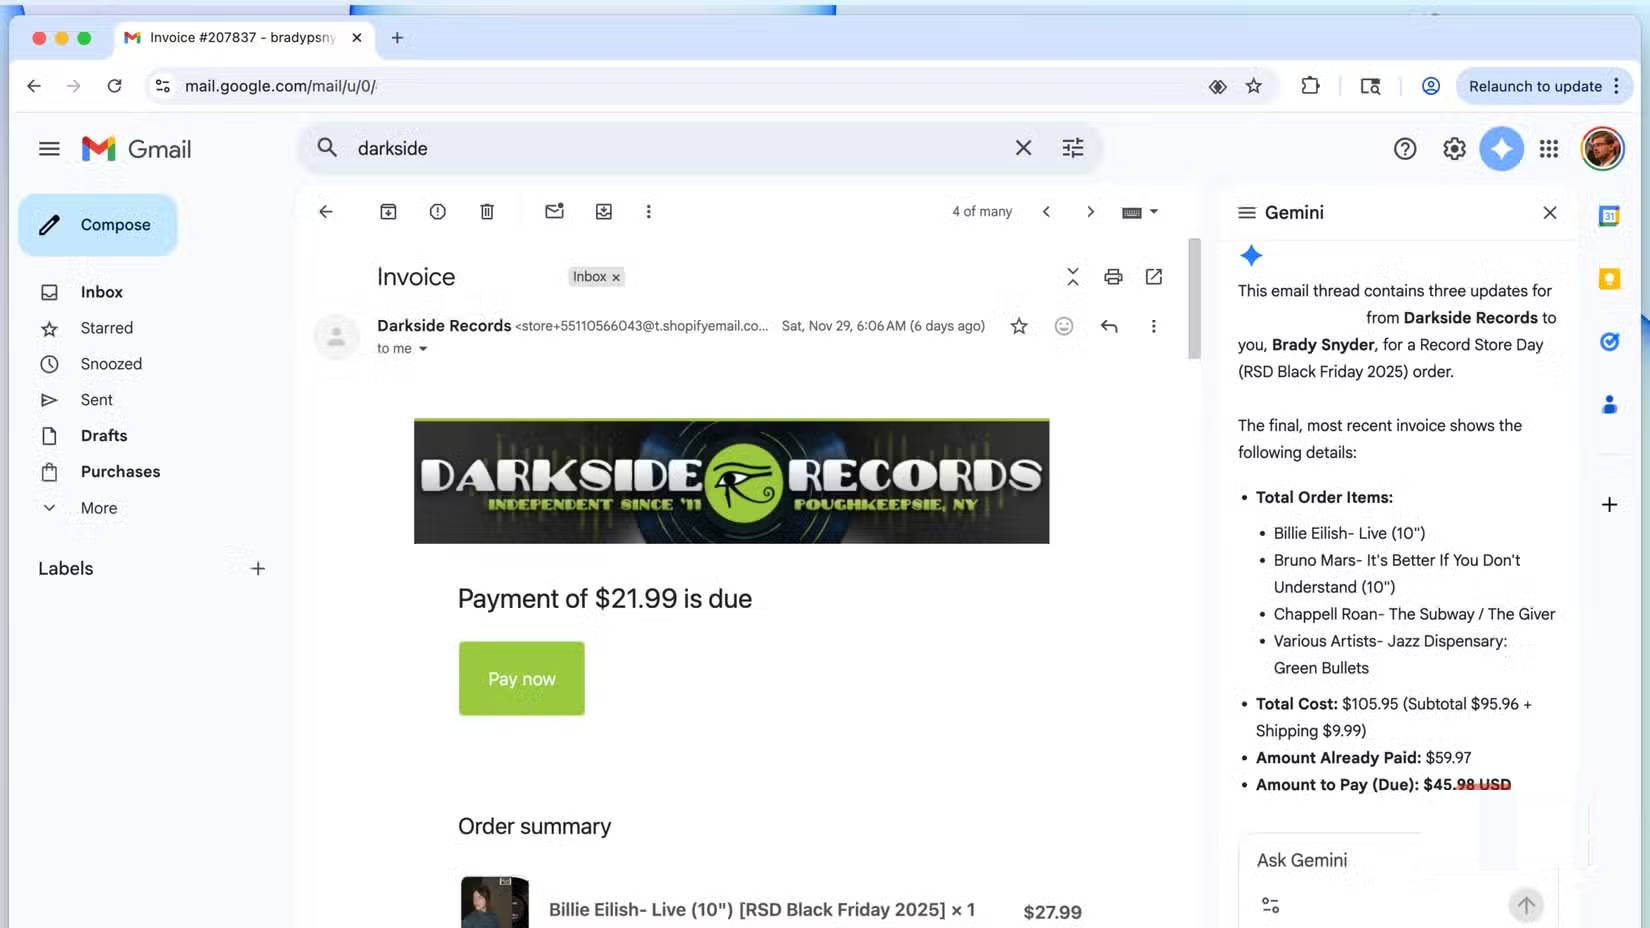Open Chrome extensions puzzle icon
Screen dimensions: 1650x928
pos(1310,86)
